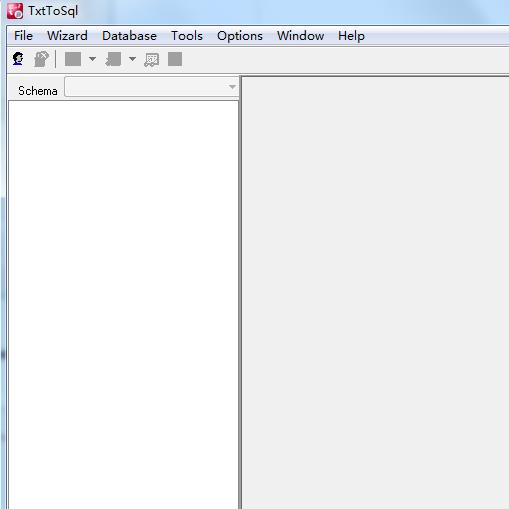The width and height of the screenshot is (509, 509).
Task: Open the Window menu
Action: (300, 36)
